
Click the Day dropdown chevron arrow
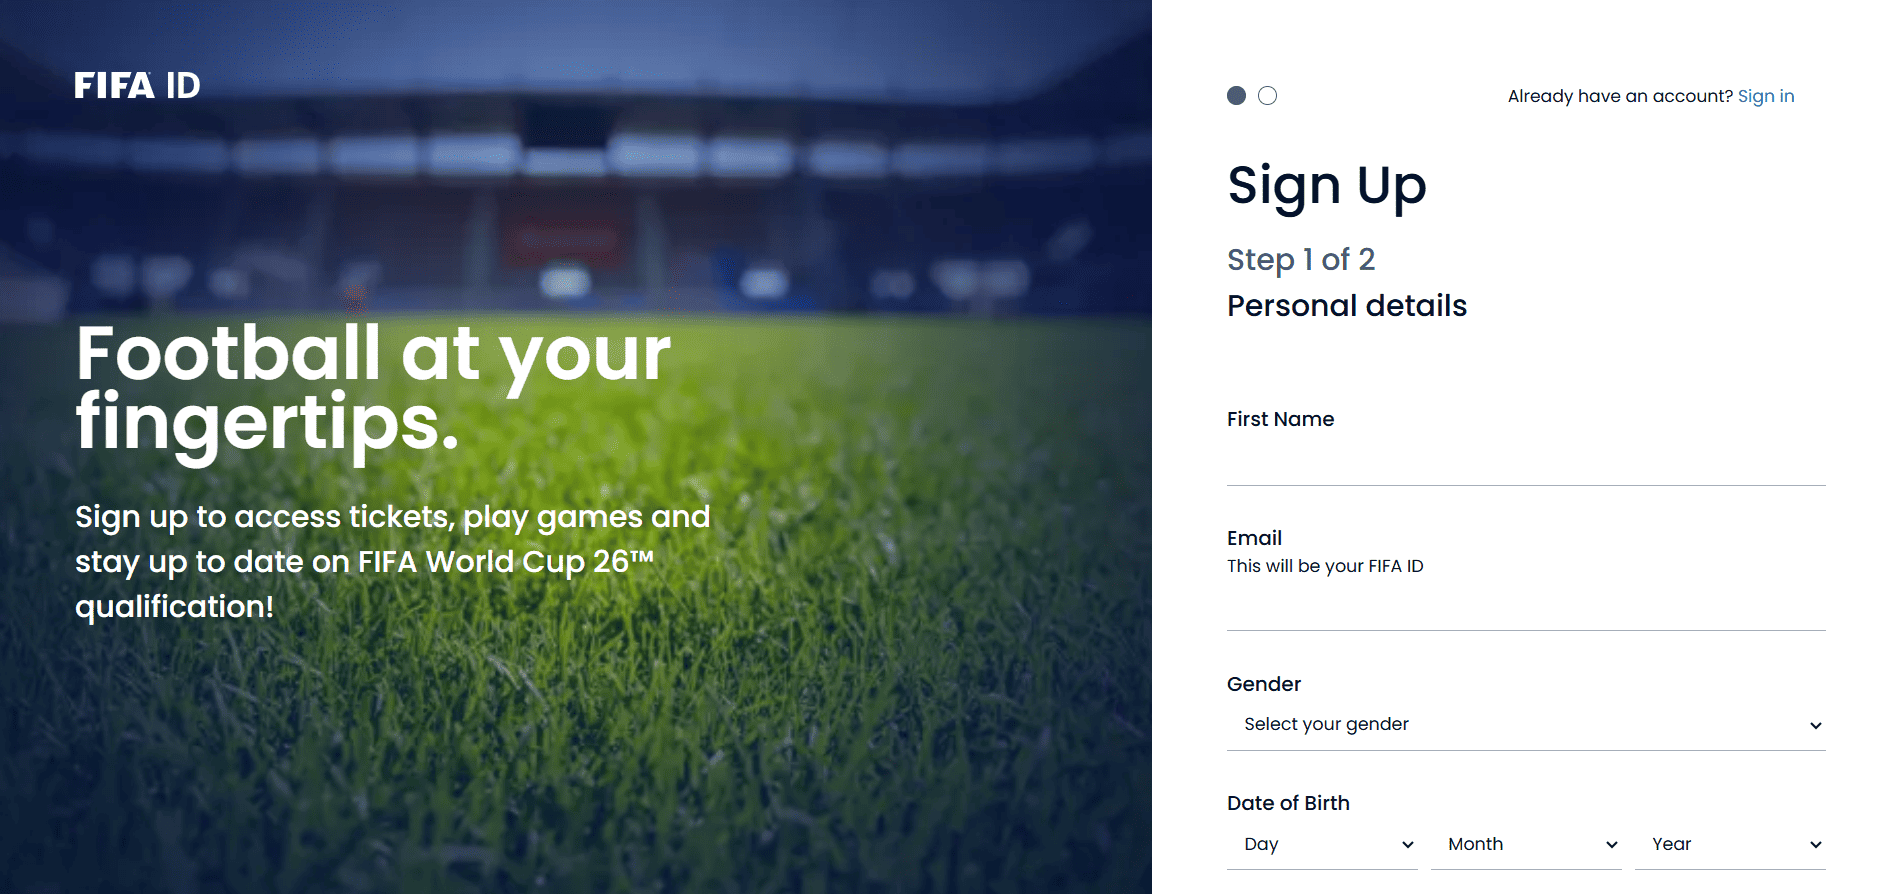(x=1404, y=843)
